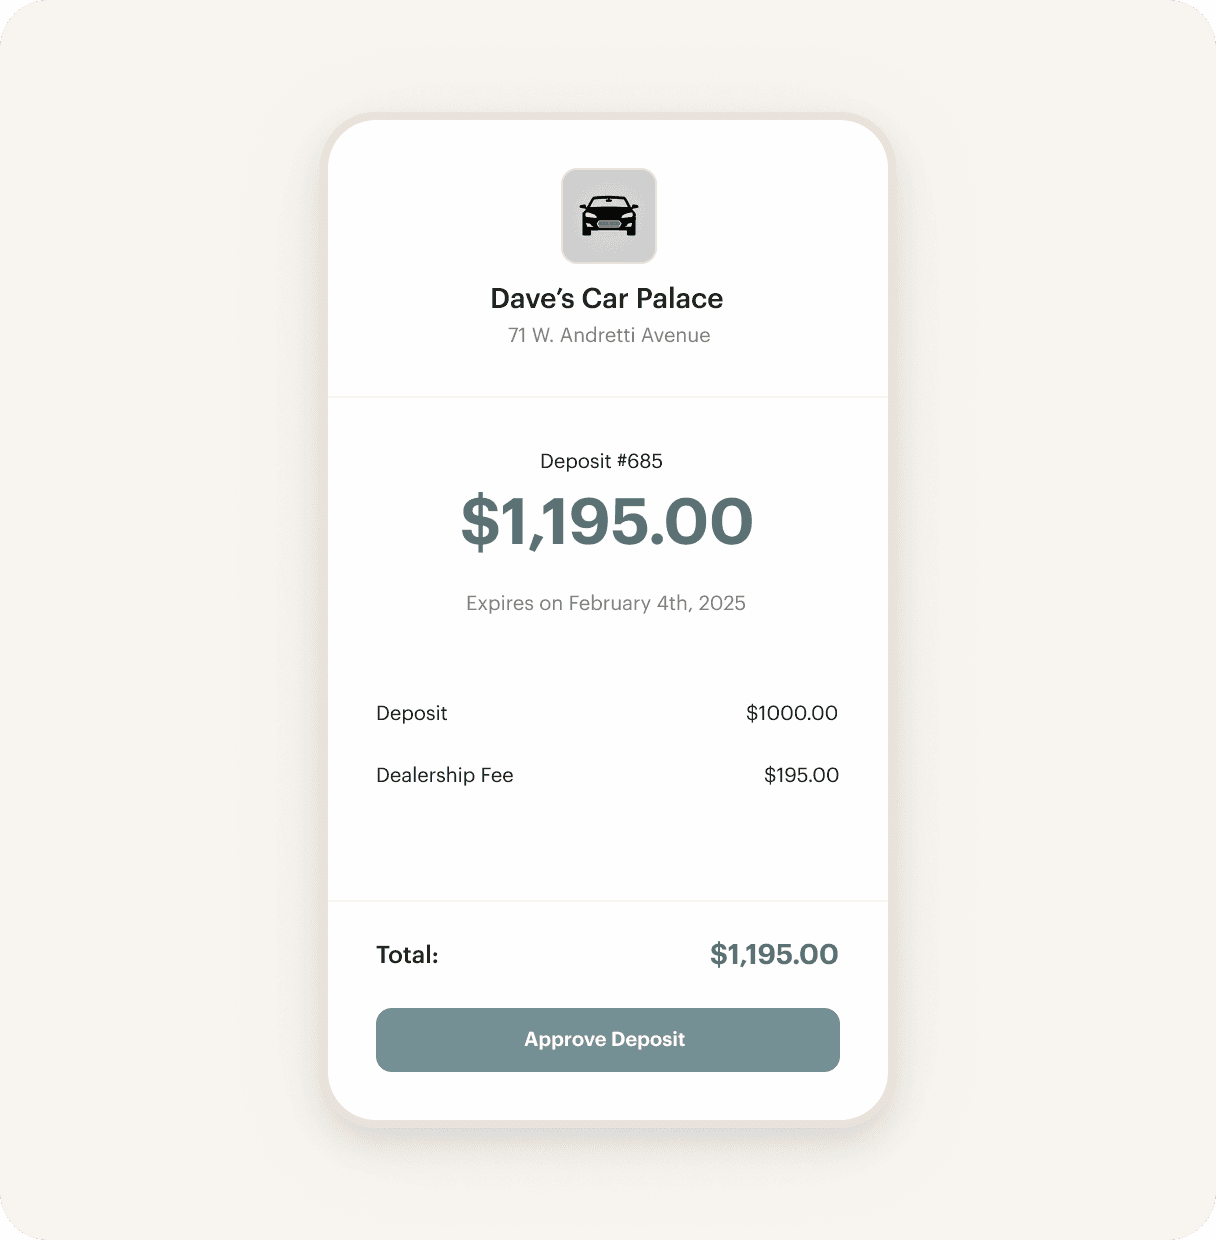The width and height of the screenshot is (1216, 1240).
Task: Click the word Palace in the title
Action: [679, 298]
